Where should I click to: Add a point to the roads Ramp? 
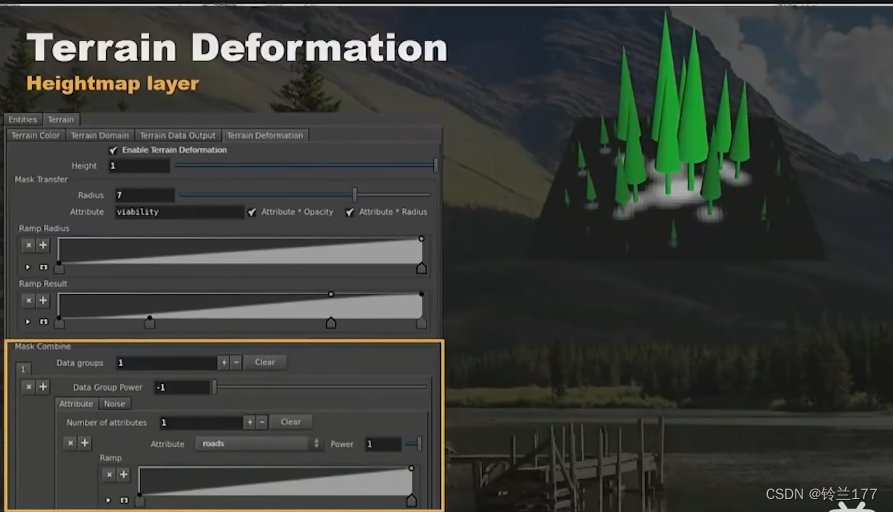[x=123, y=474]
